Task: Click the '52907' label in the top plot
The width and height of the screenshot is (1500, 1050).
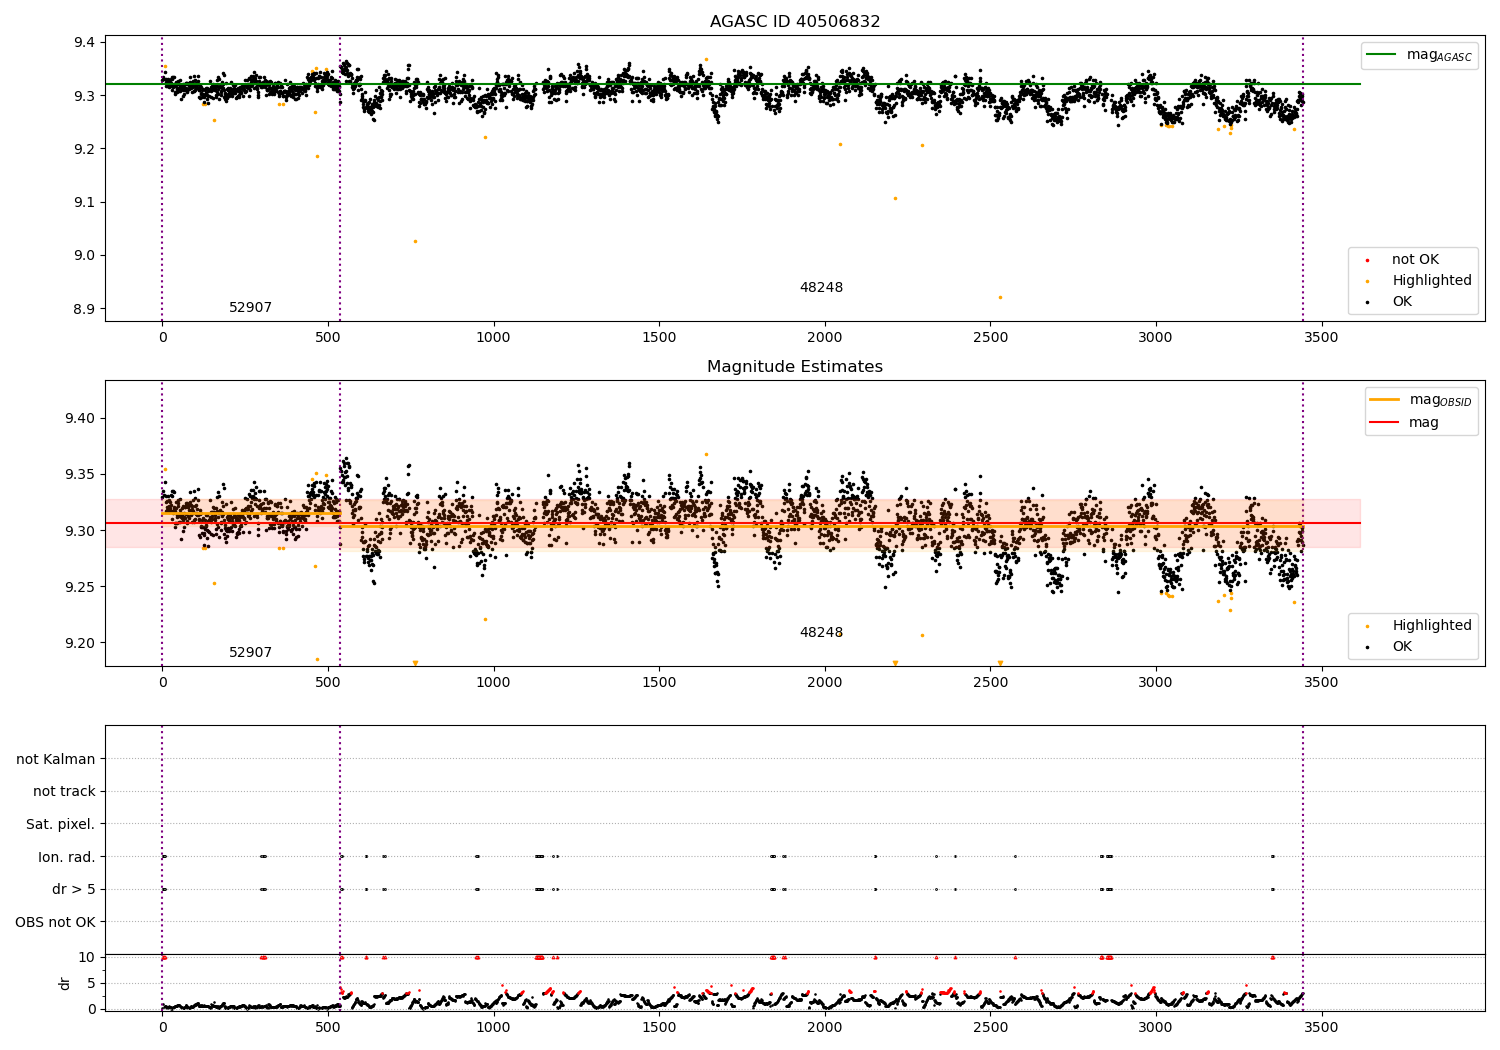Action: pos(250,308)
